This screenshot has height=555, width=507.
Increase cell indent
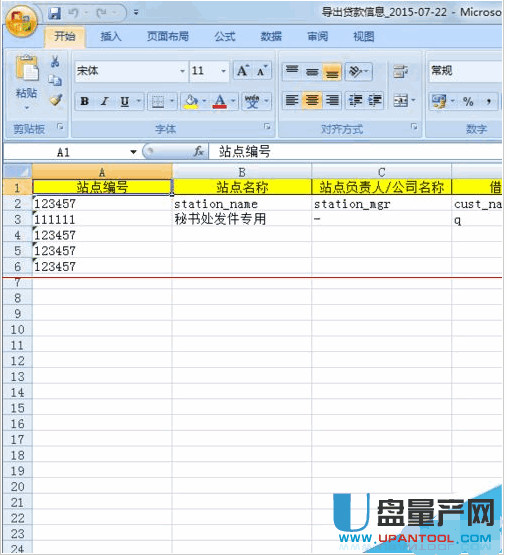point(375,101)
